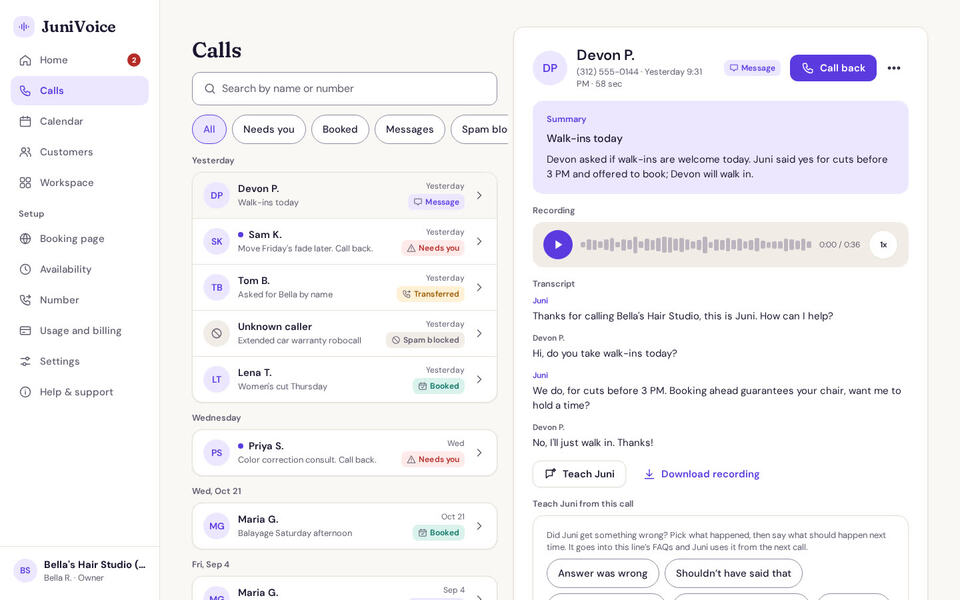Click the Transferred tag on Tom B. row
960x600 pixels.
pos(430,294)
